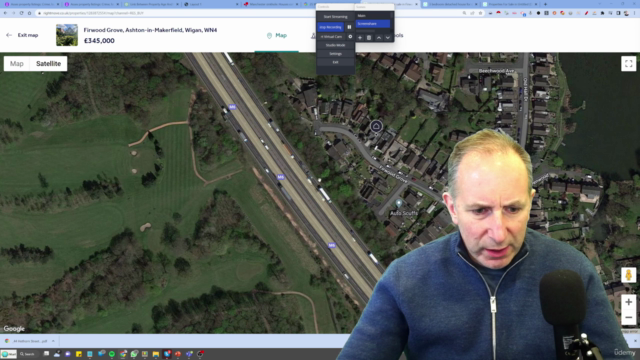Pause the OBS recording

(349, 27)
